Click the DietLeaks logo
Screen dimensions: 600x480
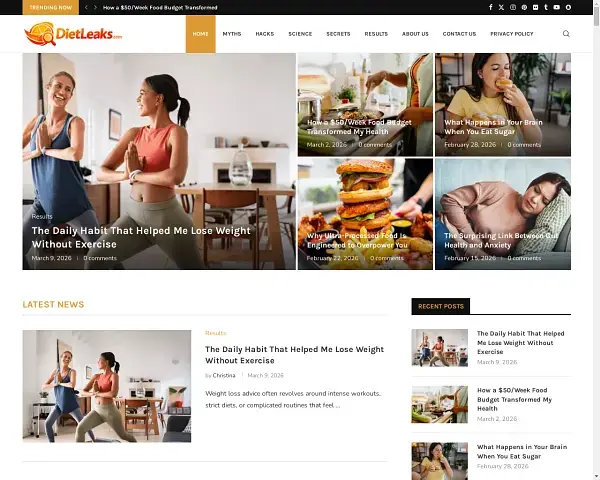[x=73, y=34]
